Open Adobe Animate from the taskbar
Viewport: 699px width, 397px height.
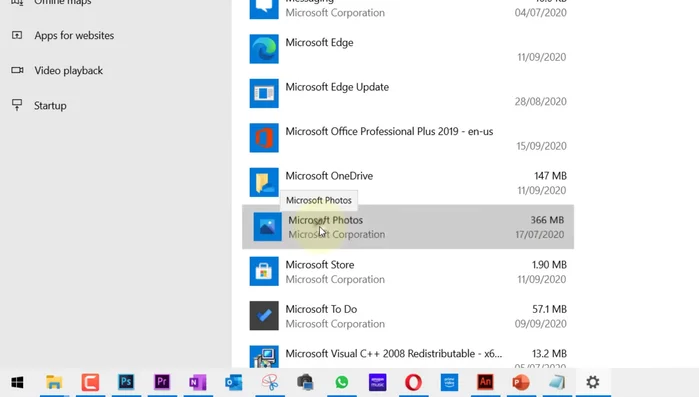pos(485,382)
